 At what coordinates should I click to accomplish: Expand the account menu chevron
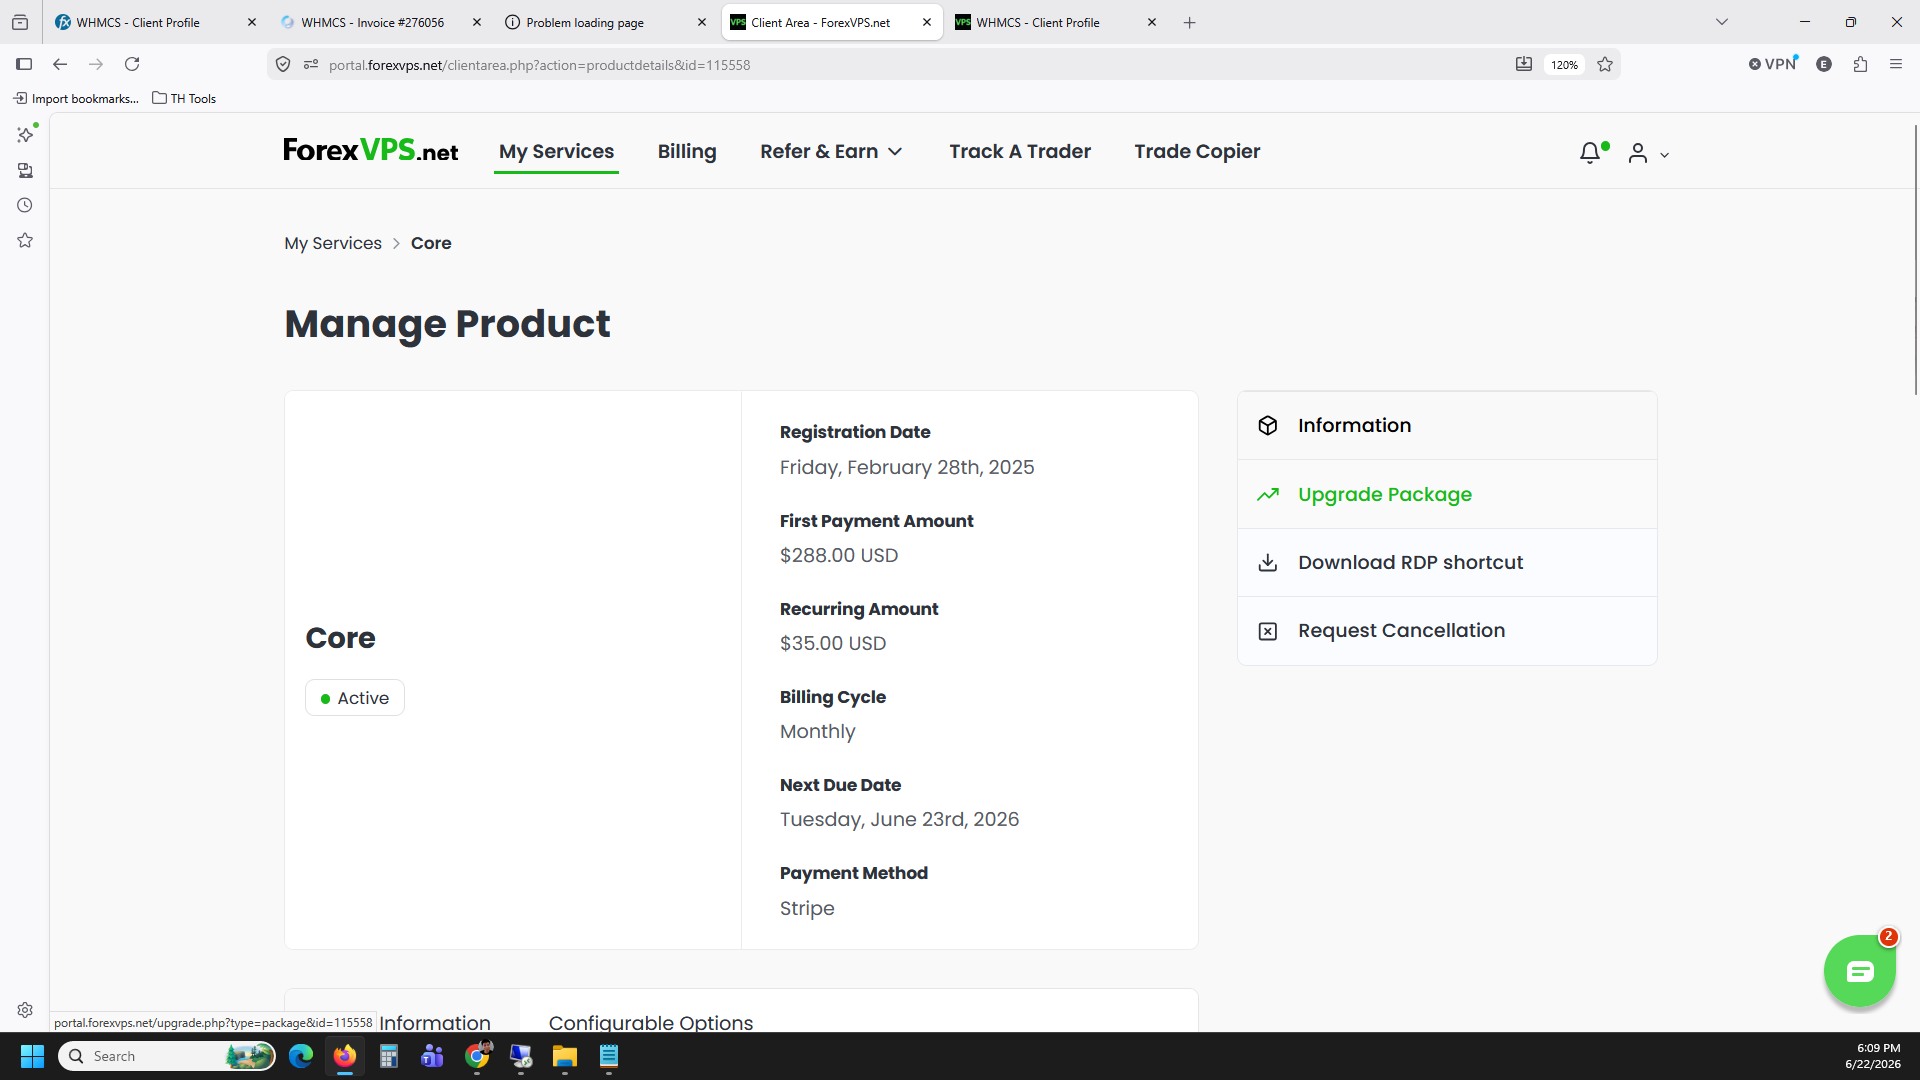click(1664, 155)
